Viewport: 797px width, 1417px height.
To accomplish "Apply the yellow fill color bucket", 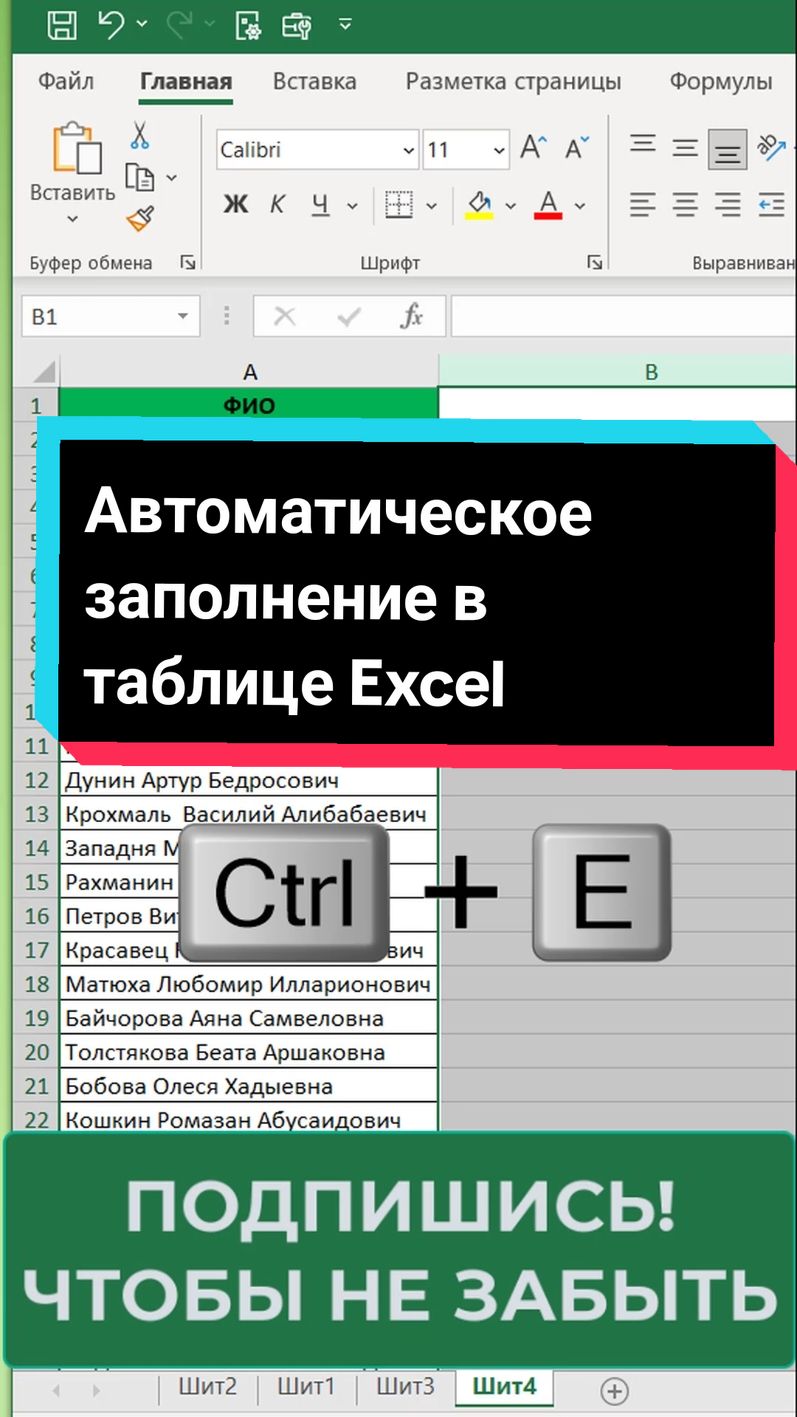I will point(480,206).
